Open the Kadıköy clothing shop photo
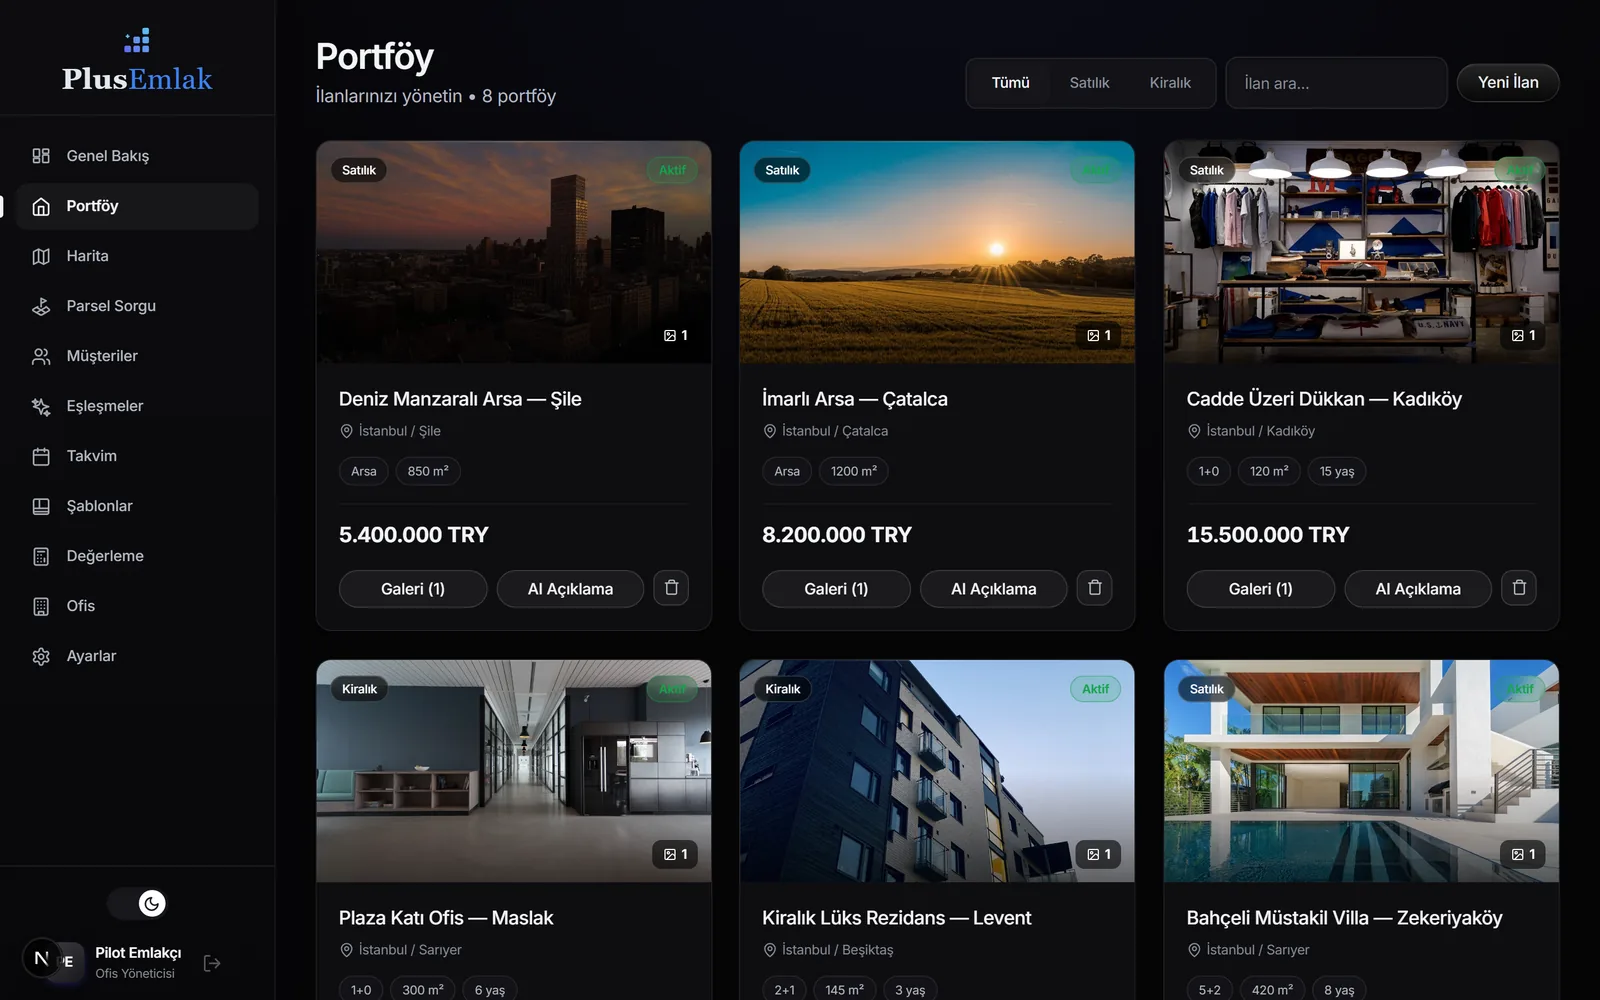Screen dimensions: 1600x1000 point(1361,252)
